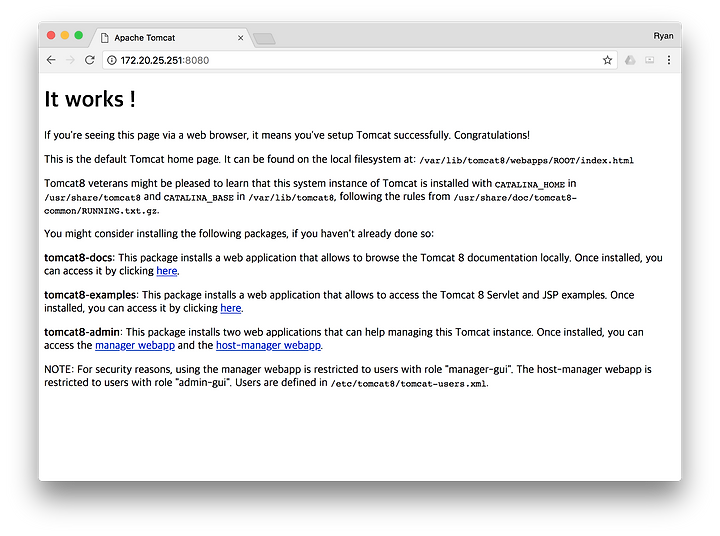
Task: Click the browser forward arrow
Action: [x=70, y=60]
